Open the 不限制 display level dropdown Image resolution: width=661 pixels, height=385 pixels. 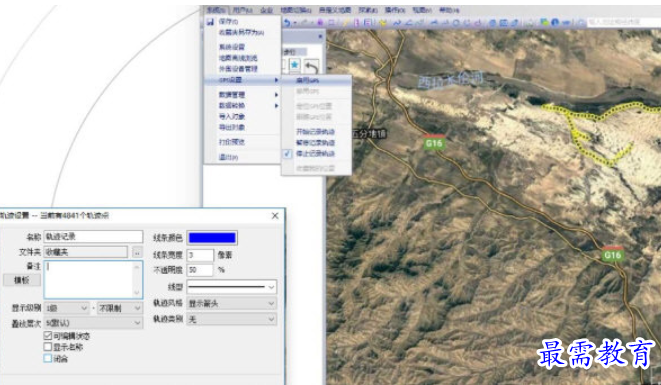[x=120, y=308]
